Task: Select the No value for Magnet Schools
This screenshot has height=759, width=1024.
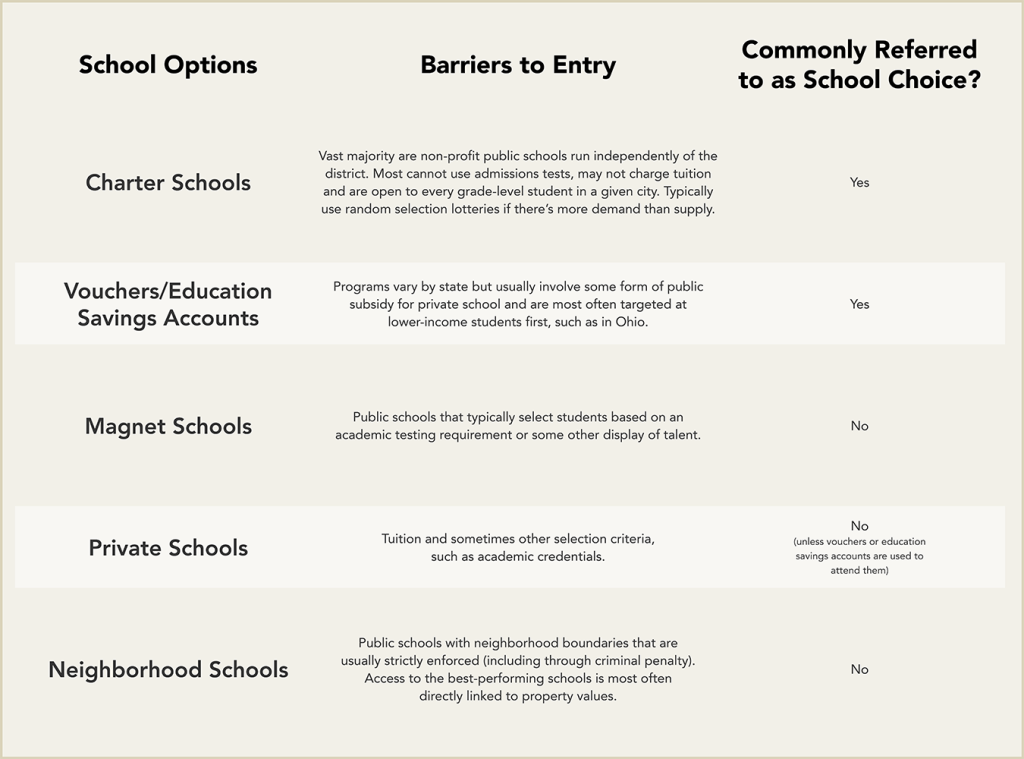Action: pyautogui.click(x=859, y=426)
